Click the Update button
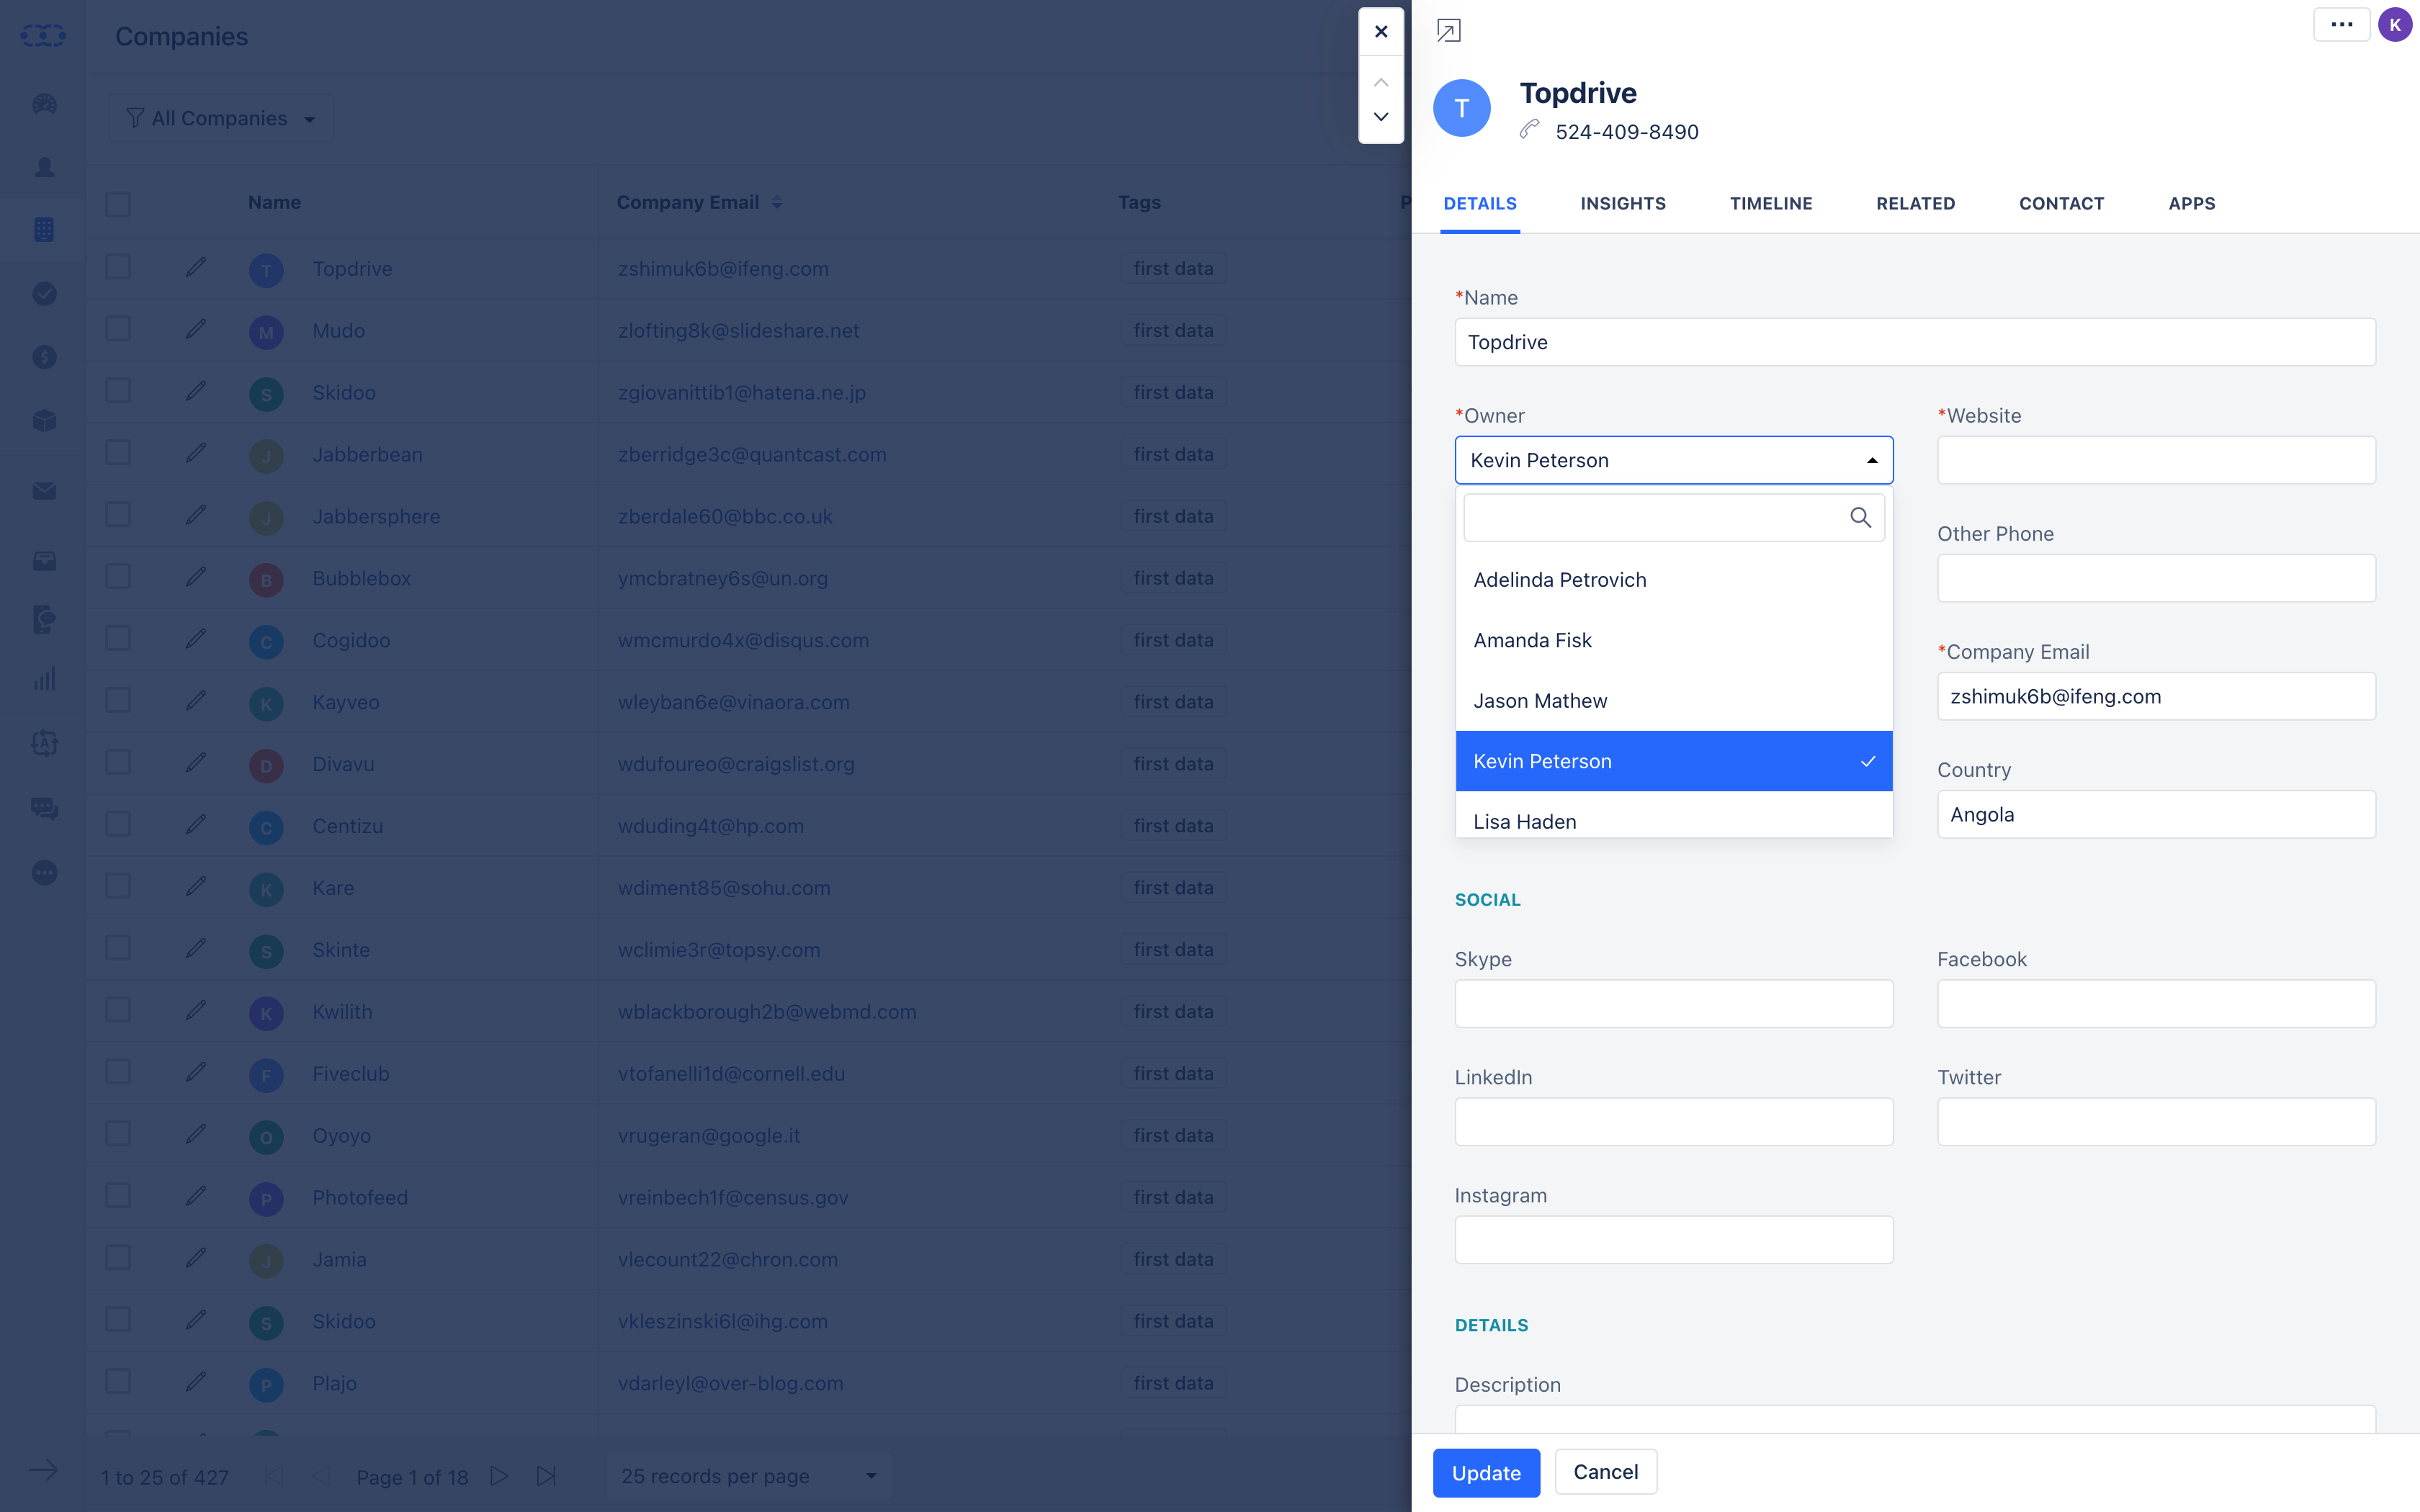Image resolution: width=2420 pixels, height=1512 pixels. pyautogui.click(x=1486, y=1473)
